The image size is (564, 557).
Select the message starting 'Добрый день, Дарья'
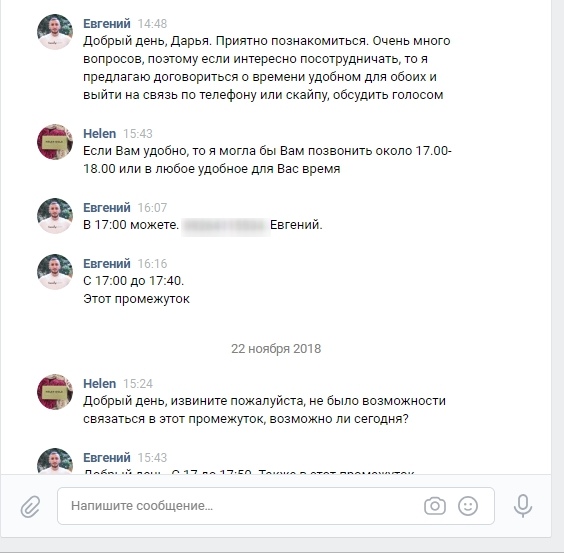(267, 68)
